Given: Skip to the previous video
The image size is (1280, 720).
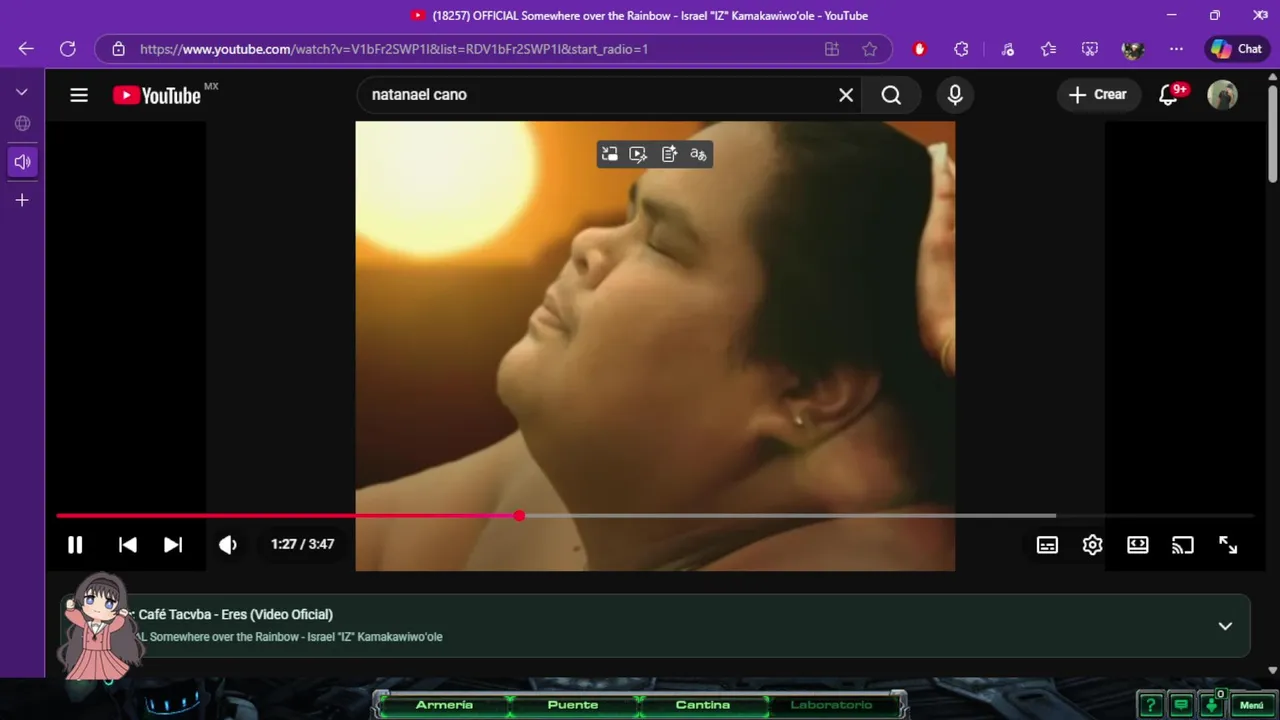Looking at the screenshot, I should pos(128,545).
